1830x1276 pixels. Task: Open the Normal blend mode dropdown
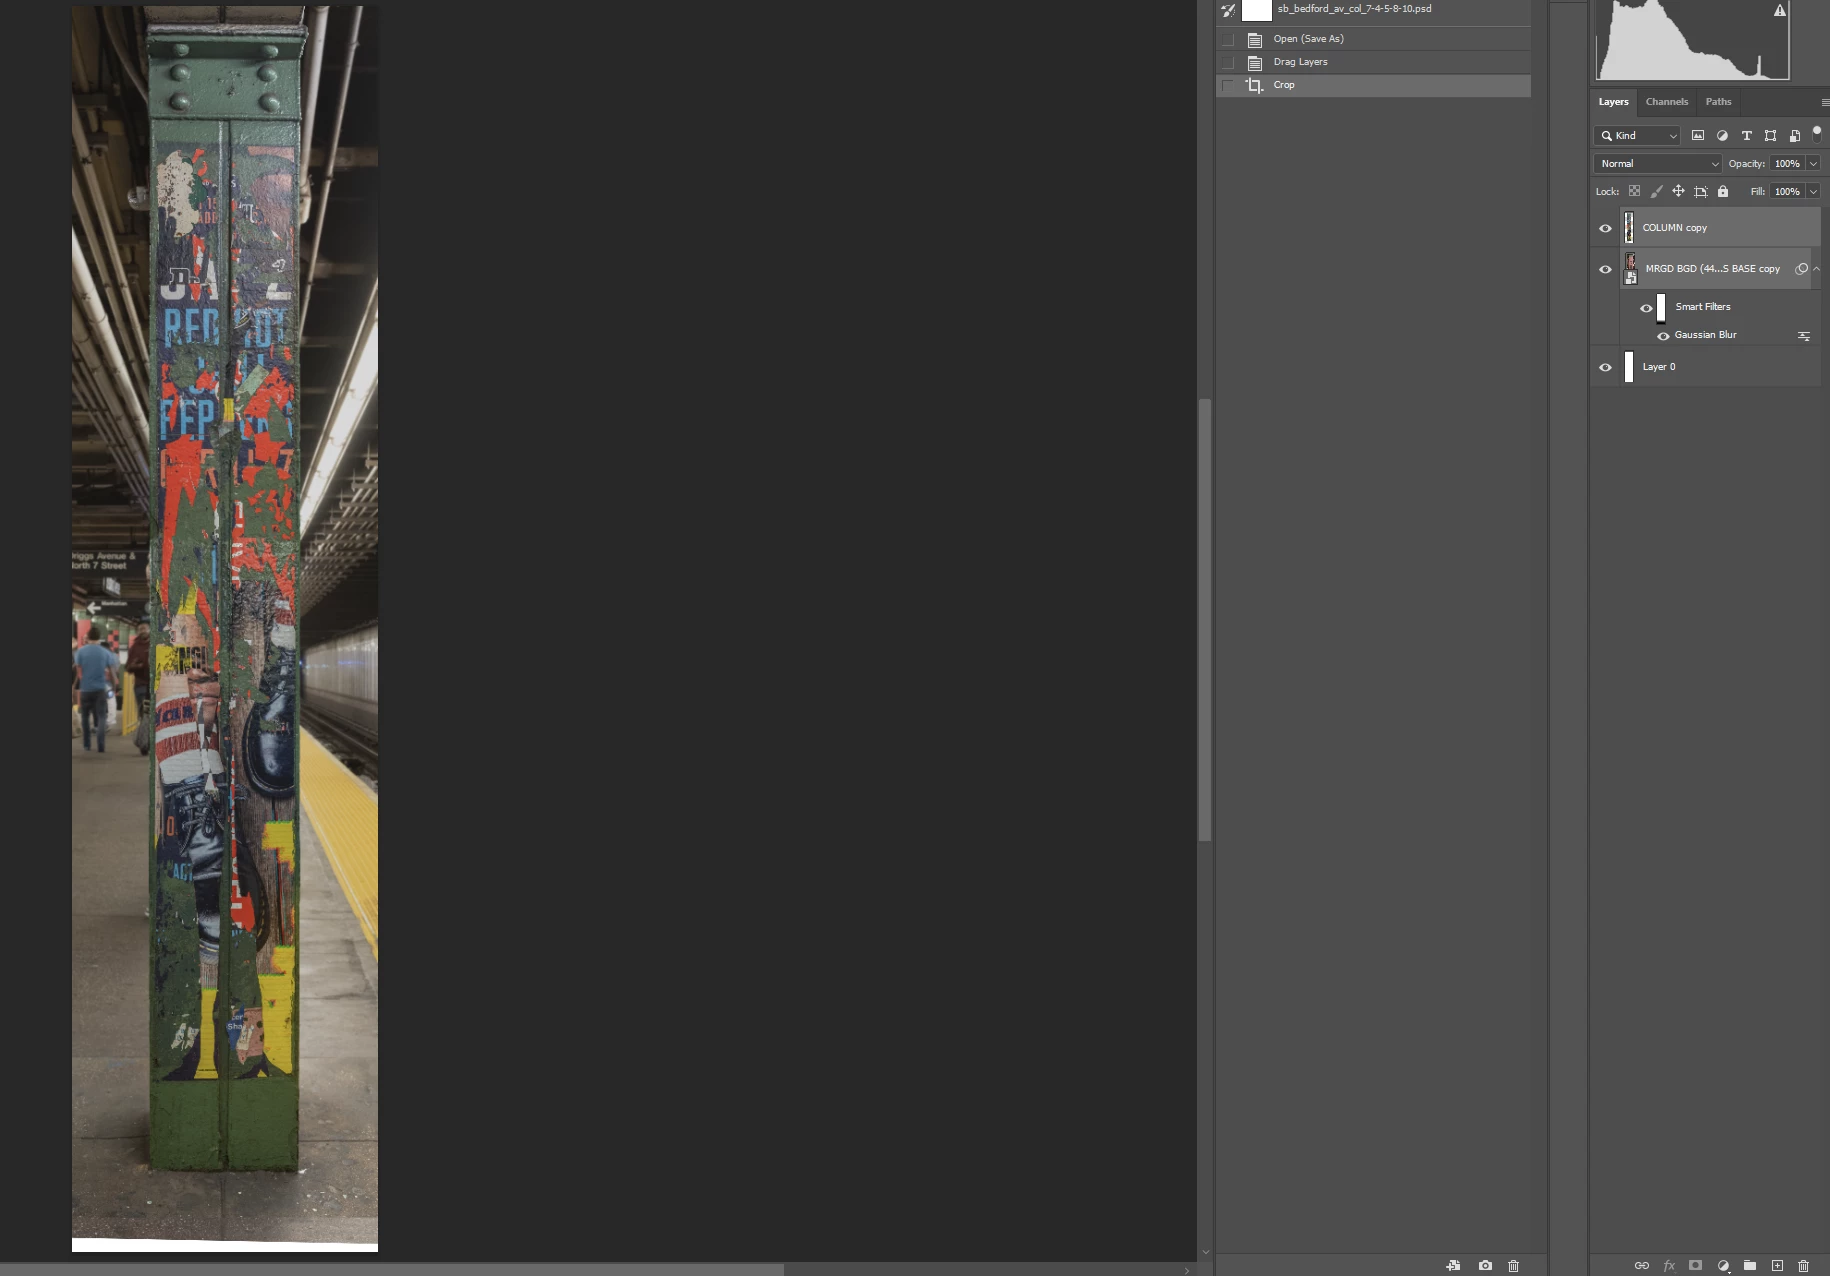pos(1658,164)
